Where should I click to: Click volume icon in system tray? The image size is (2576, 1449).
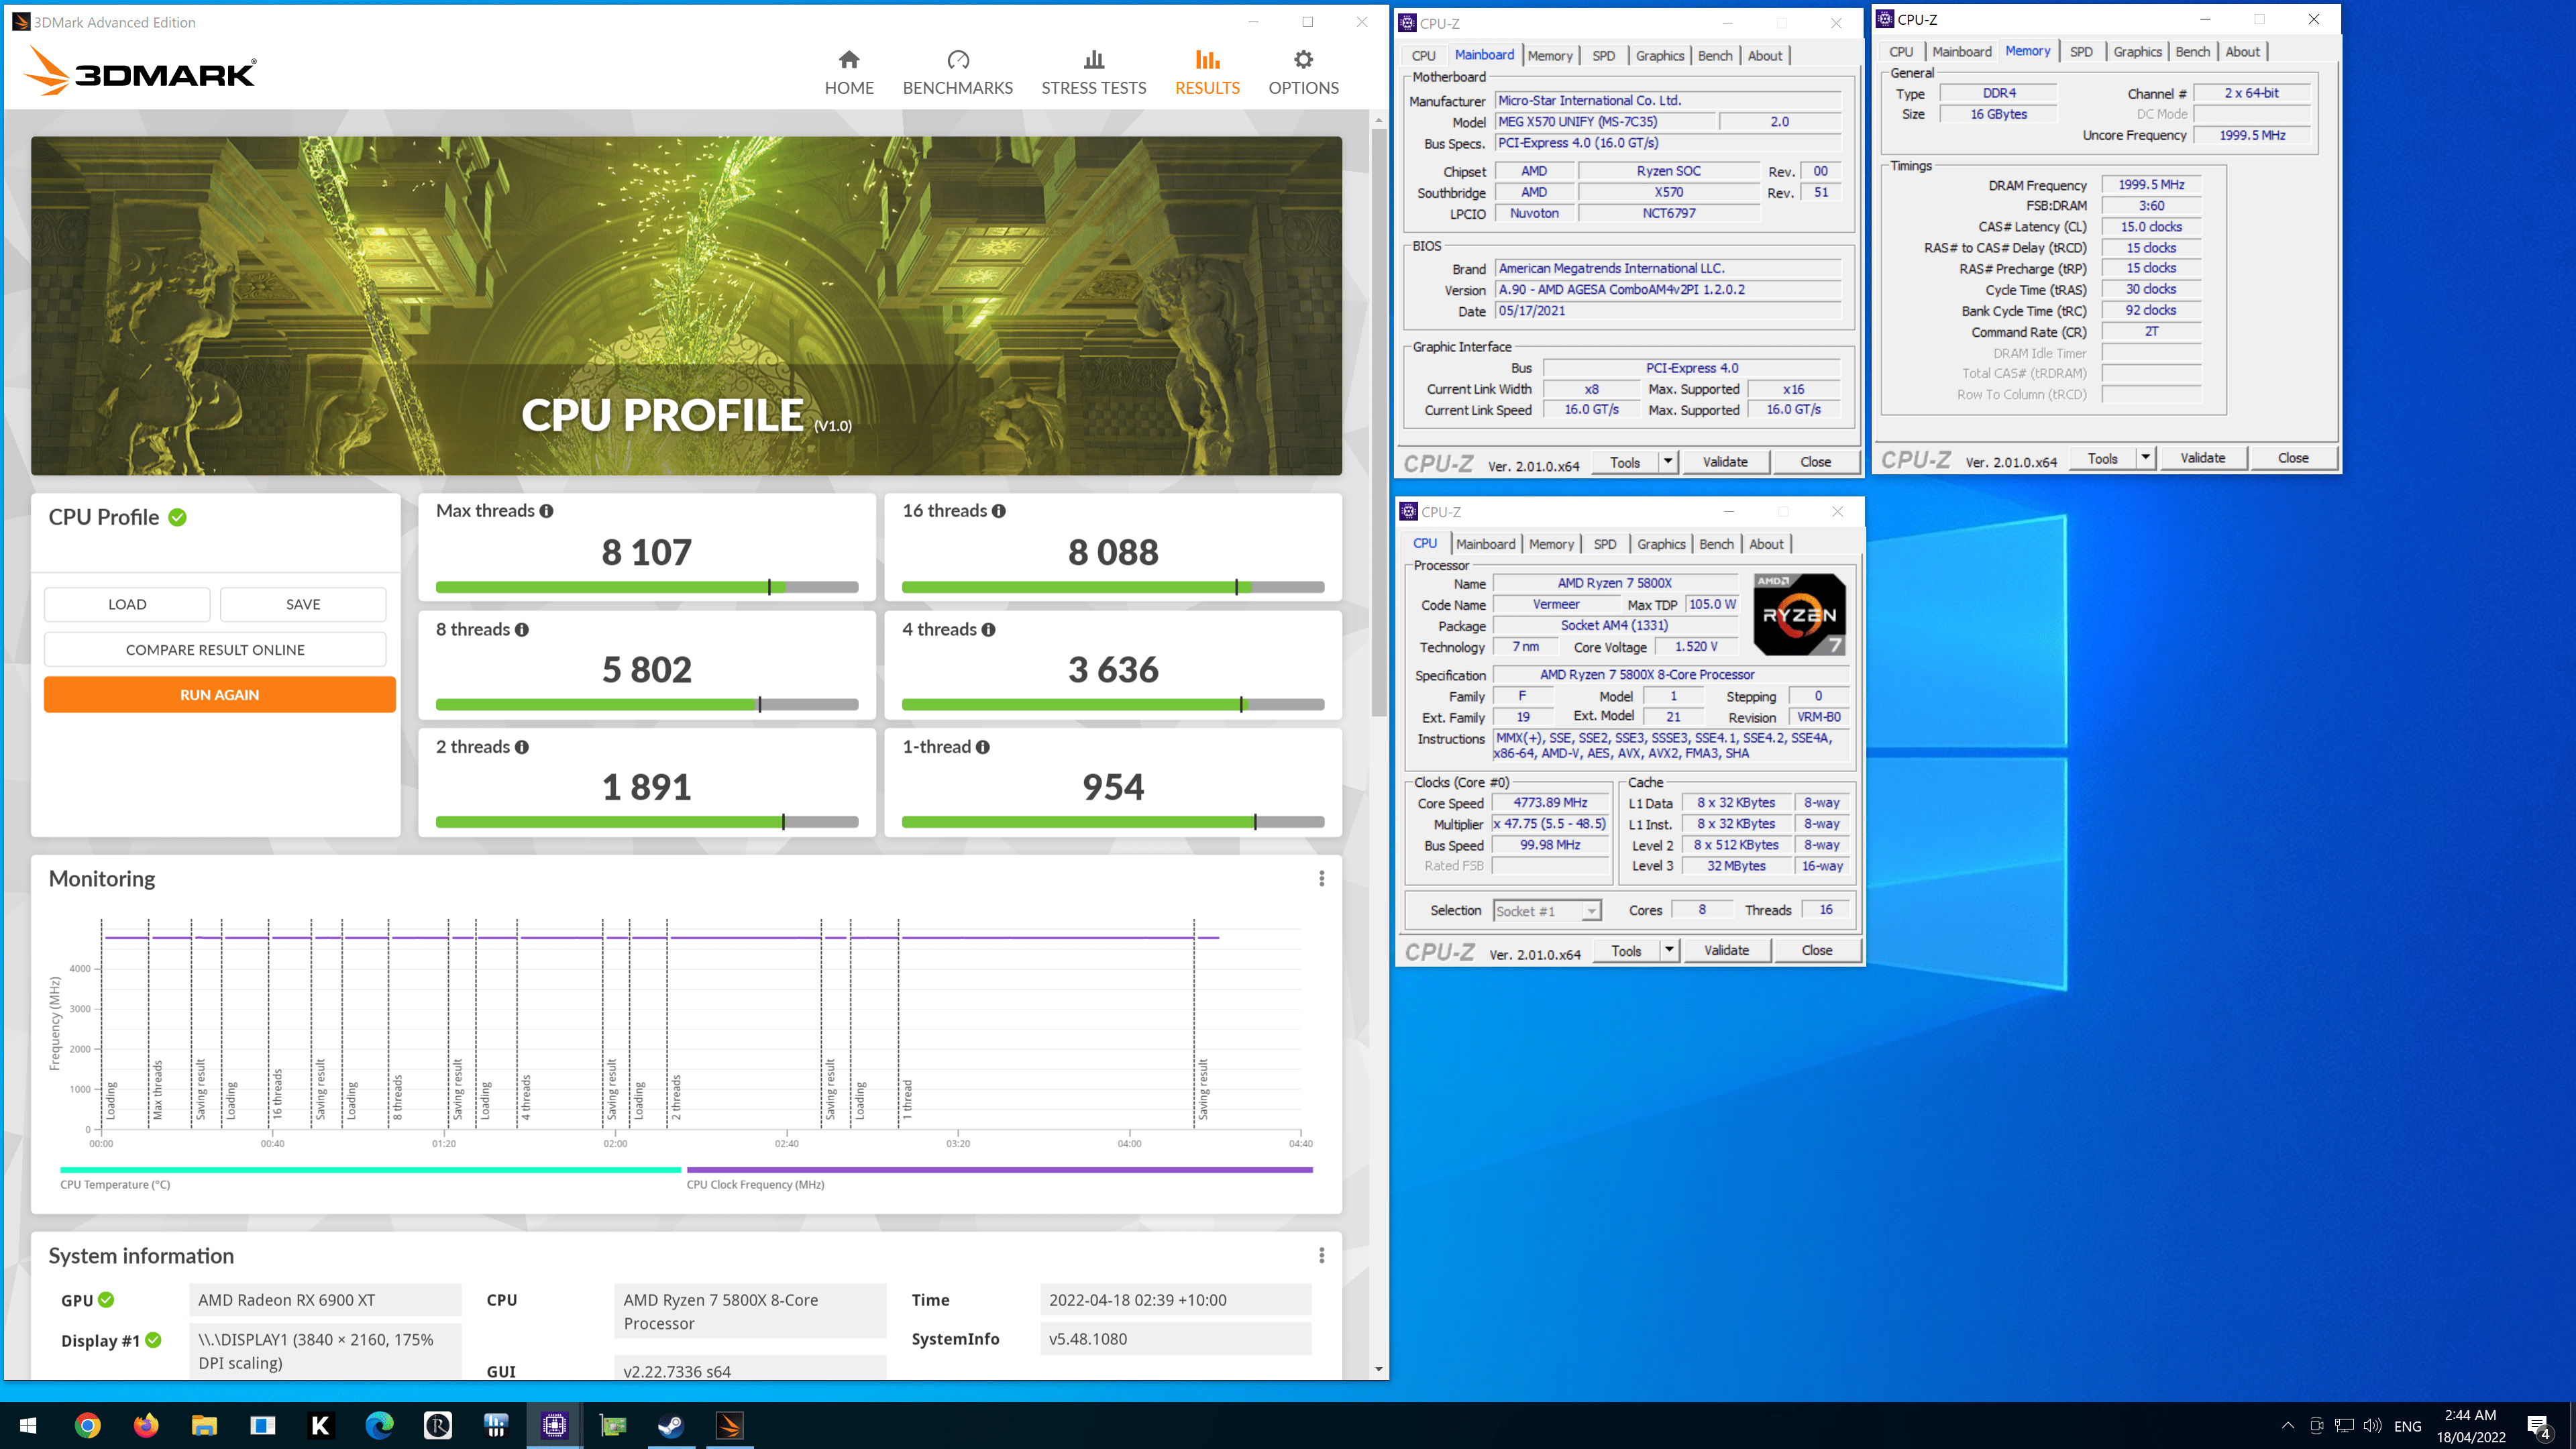click(2373, 1426)
